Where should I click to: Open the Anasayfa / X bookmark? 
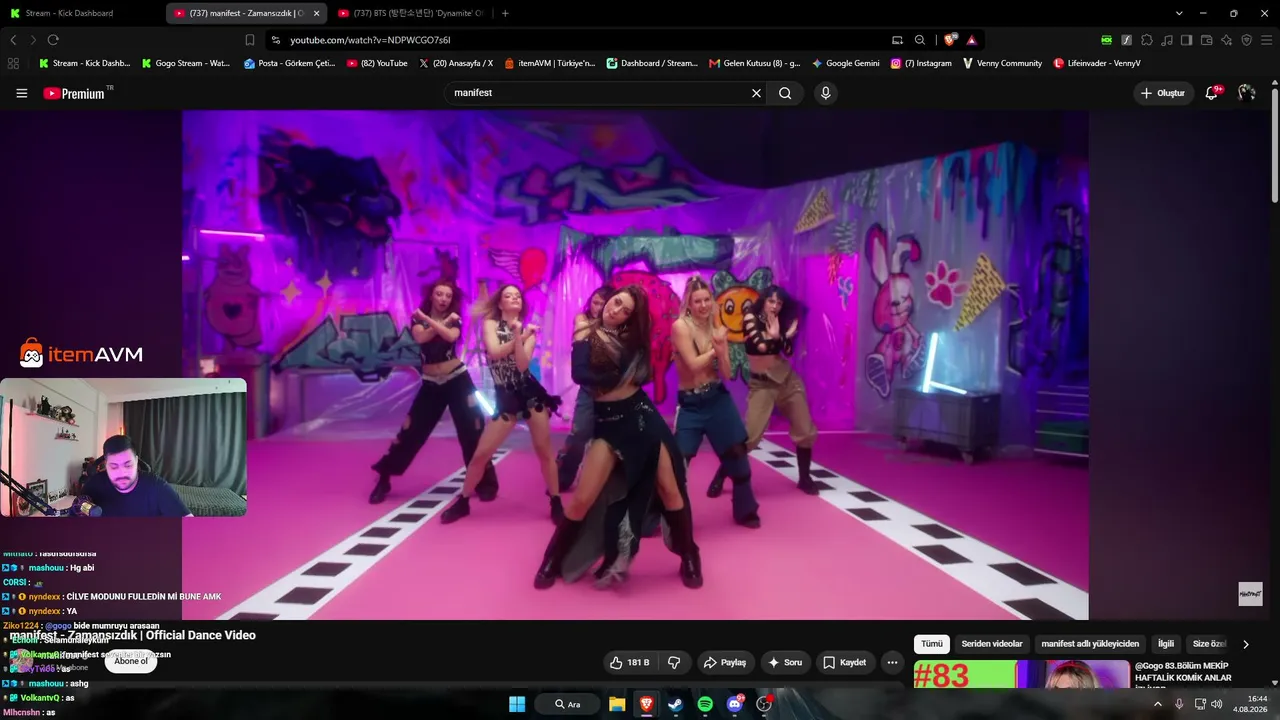[455, 63]
